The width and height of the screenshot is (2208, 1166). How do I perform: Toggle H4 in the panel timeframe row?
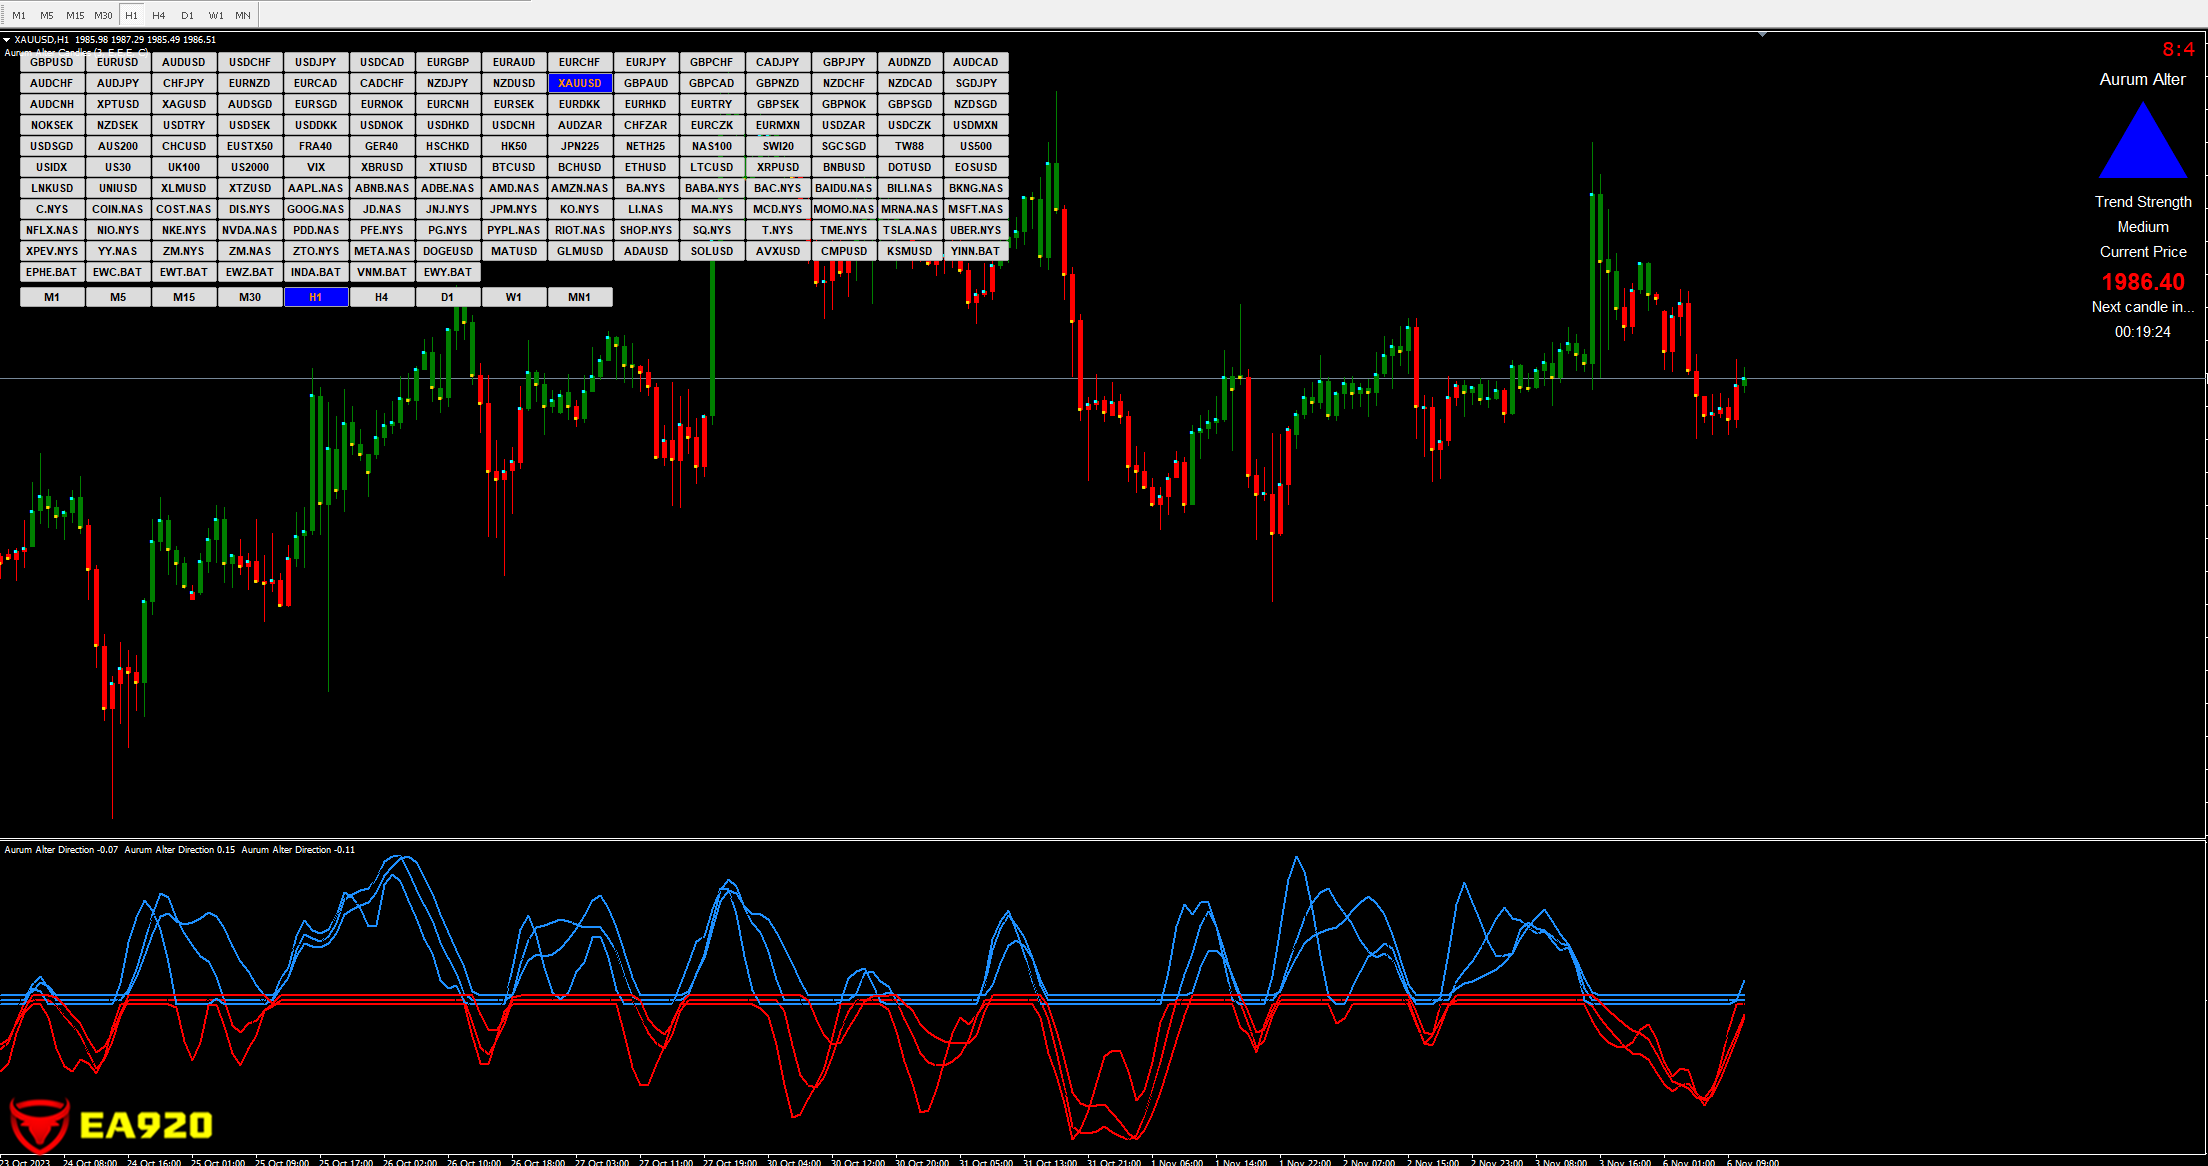382,297
